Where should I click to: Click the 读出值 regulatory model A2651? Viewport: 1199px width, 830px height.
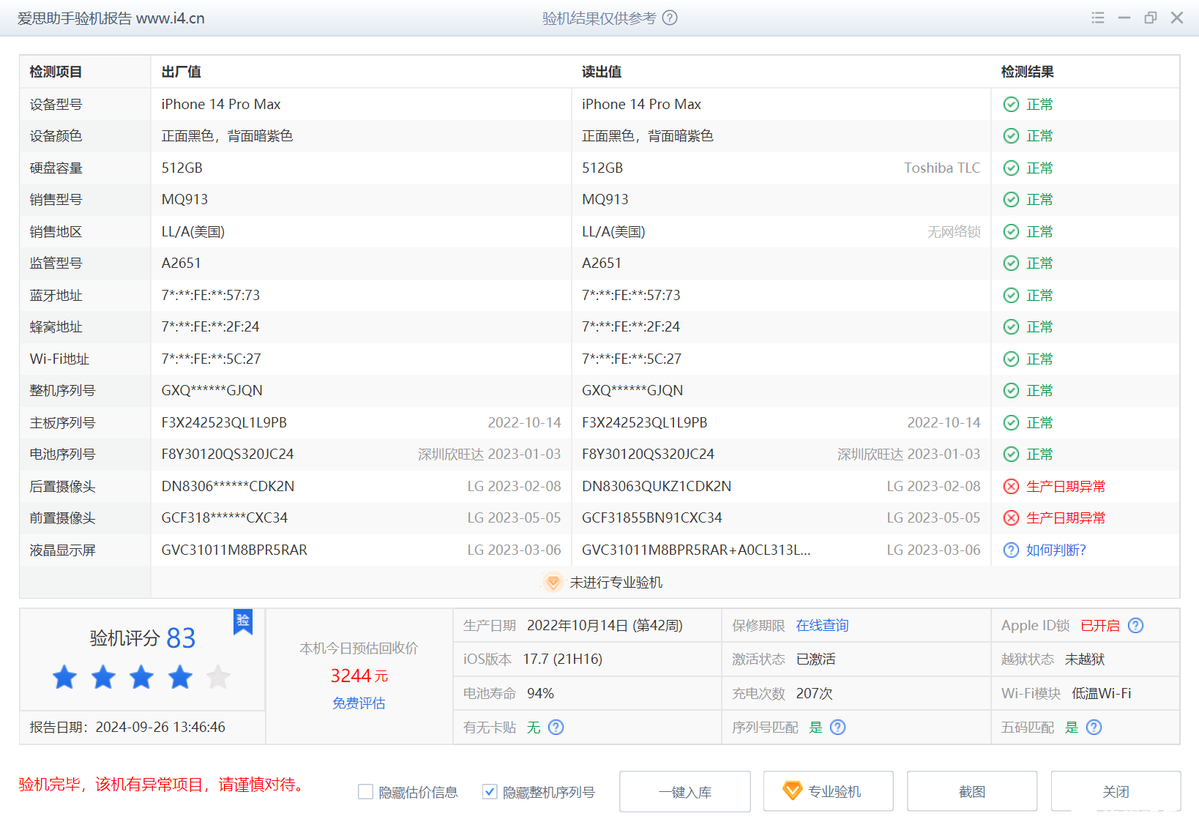(x=602, y=263)
